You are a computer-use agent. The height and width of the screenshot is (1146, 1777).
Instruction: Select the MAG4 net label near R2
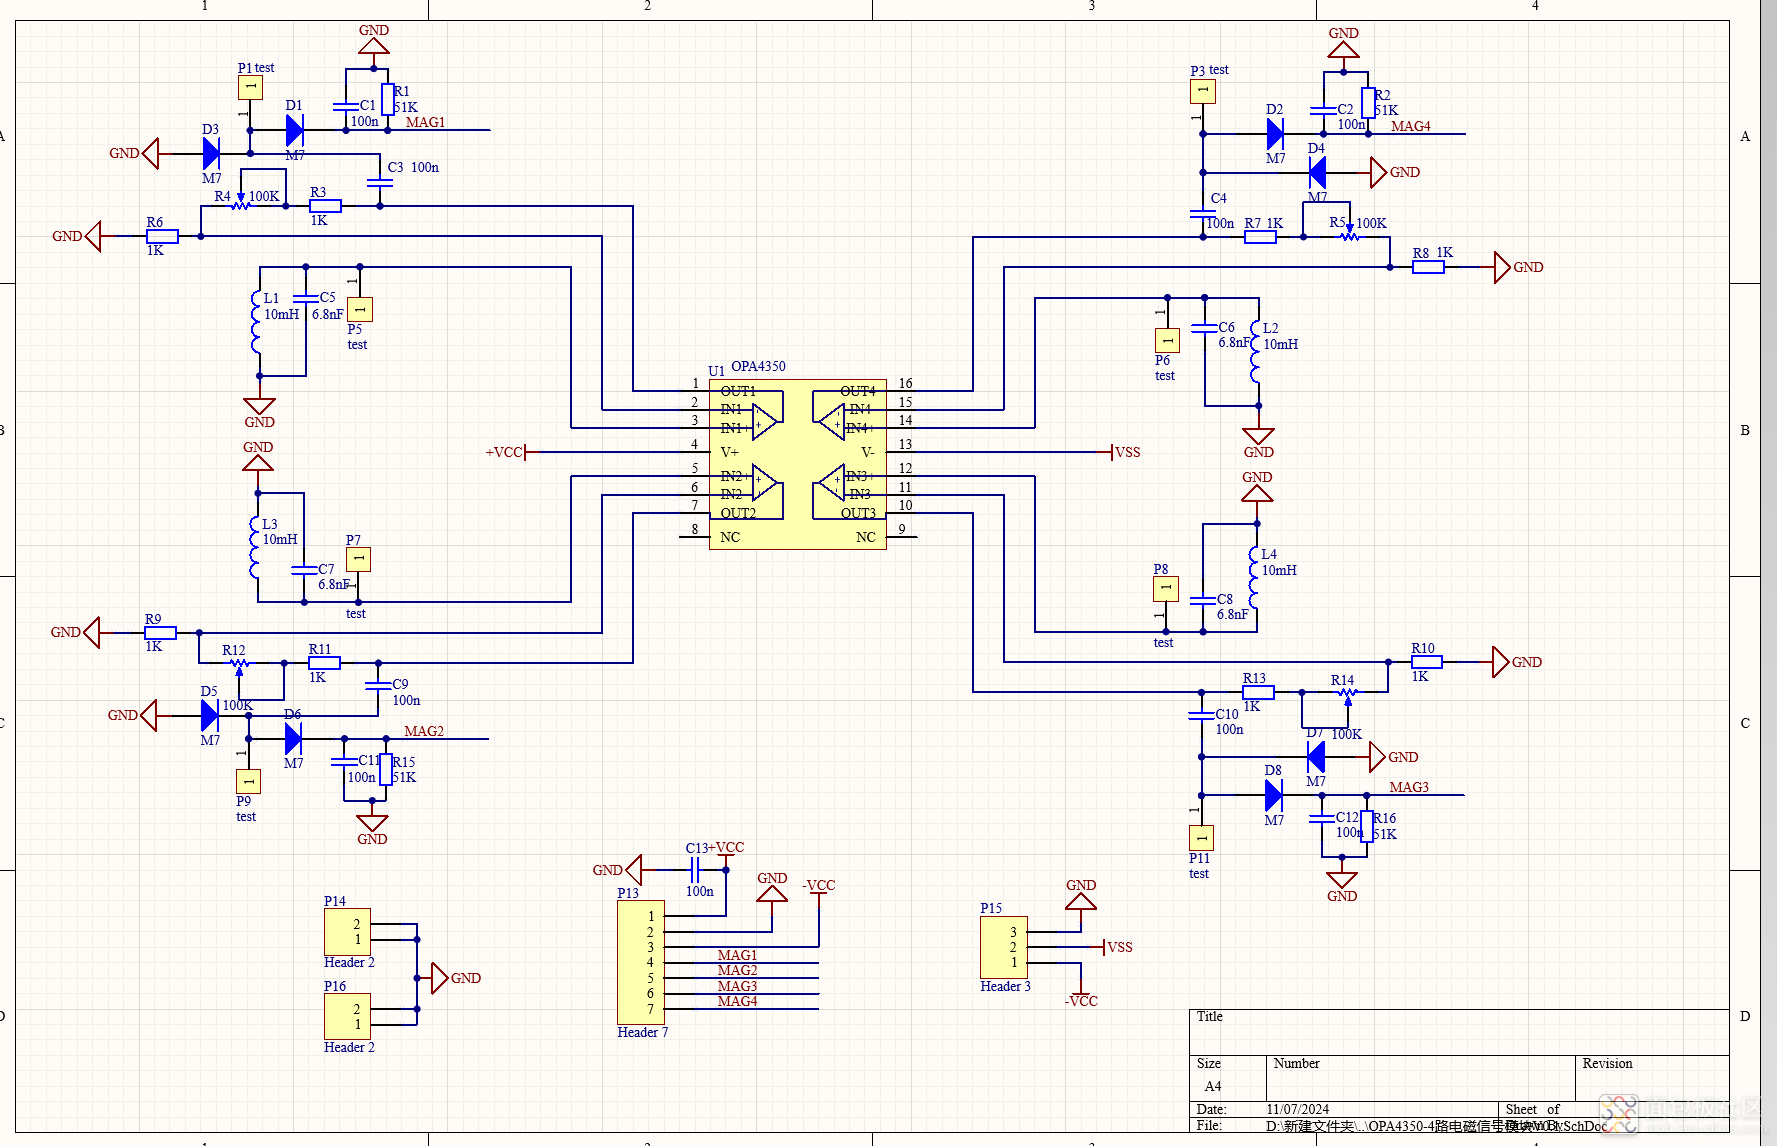click(1410, 126)
